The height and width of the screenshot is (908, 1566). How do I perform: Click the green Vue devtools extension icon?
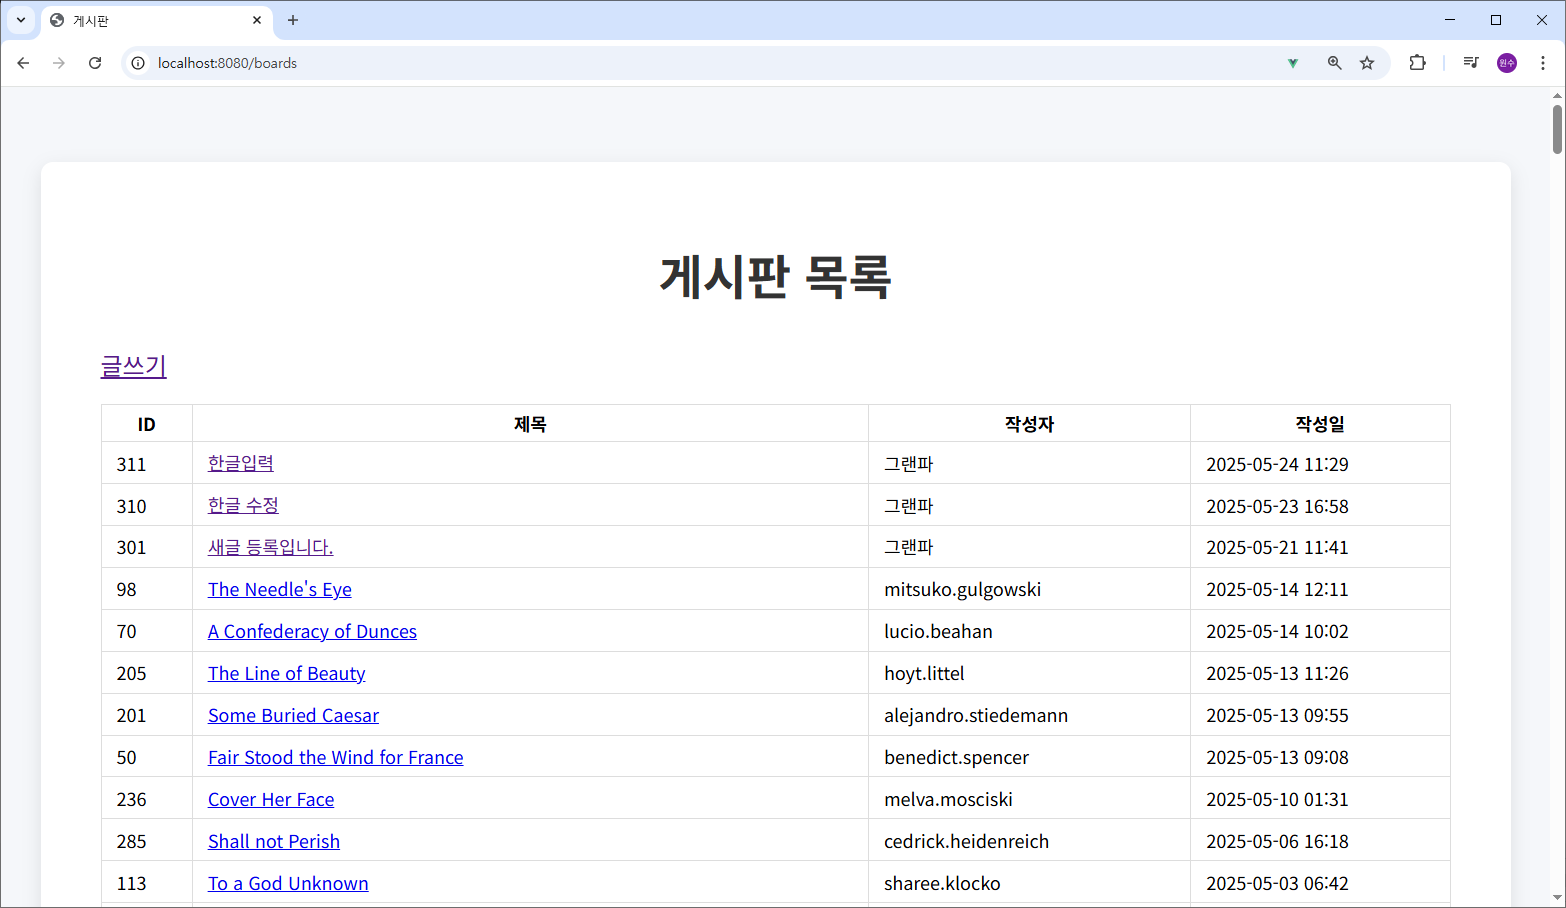click(x=1293, y=63)
